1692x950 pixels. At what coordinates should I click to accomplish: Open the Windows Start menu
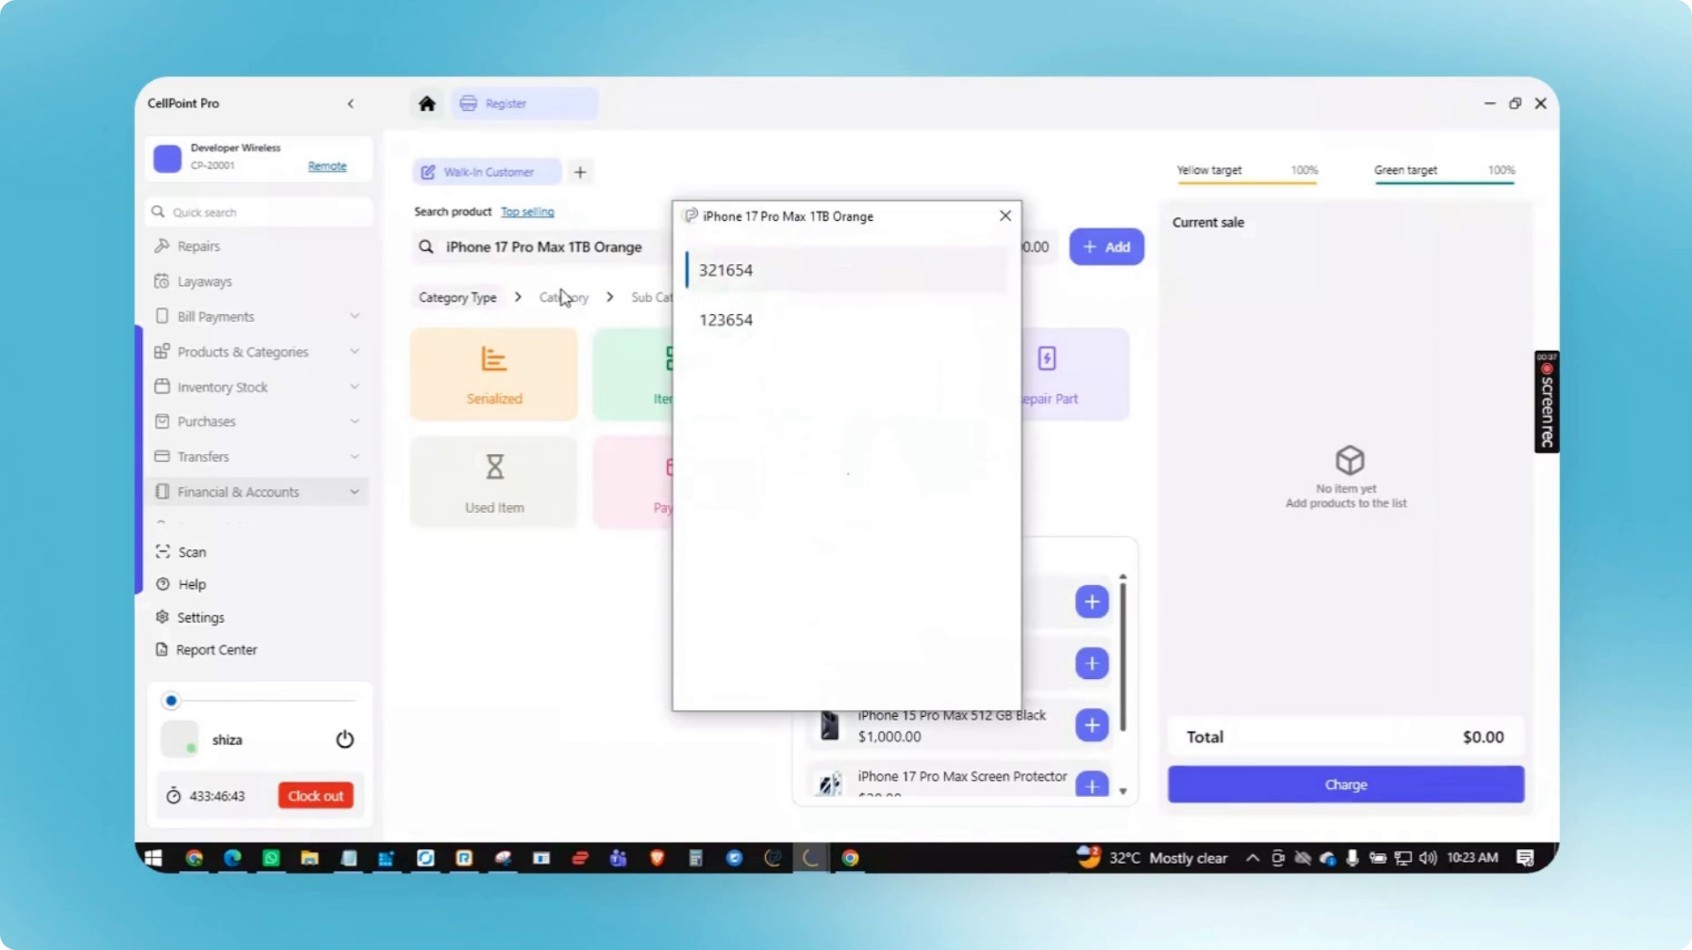pos(154,858)
